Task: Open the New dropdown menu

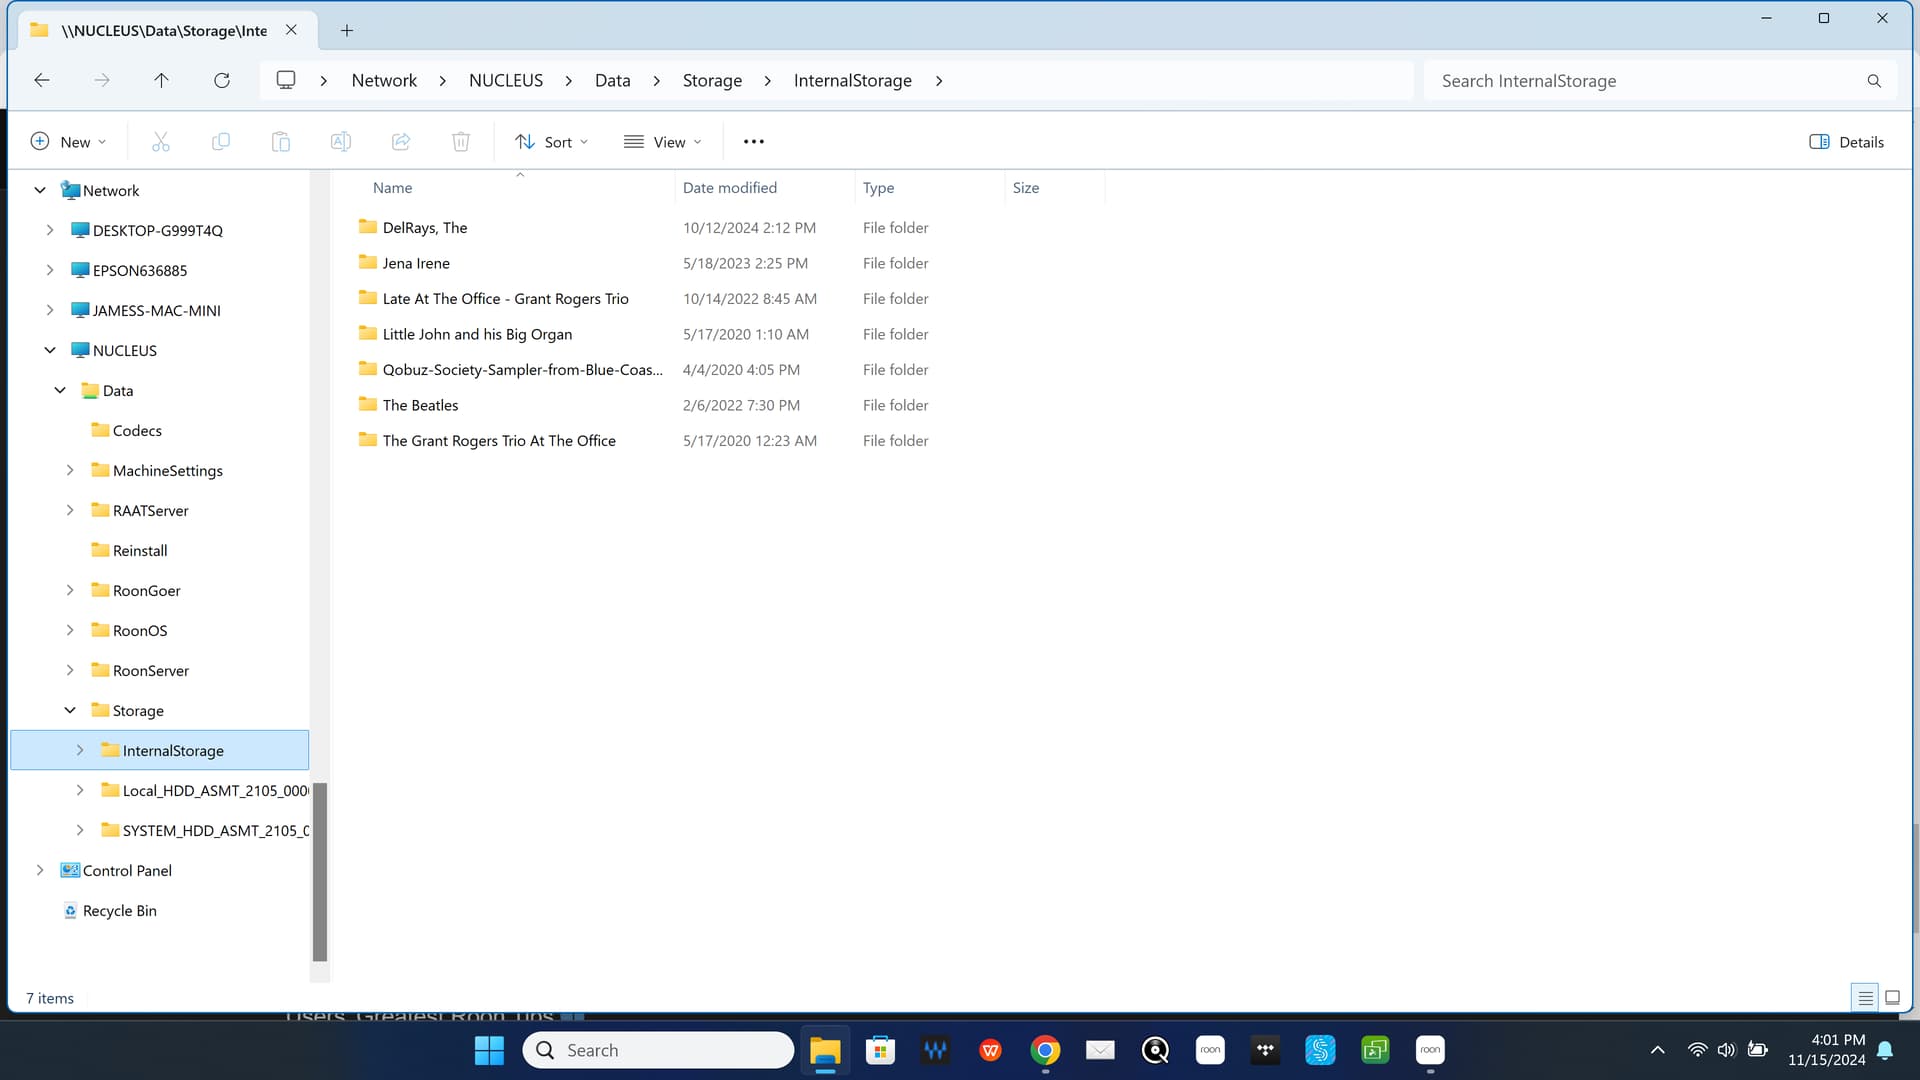Action: pos(68,142)
